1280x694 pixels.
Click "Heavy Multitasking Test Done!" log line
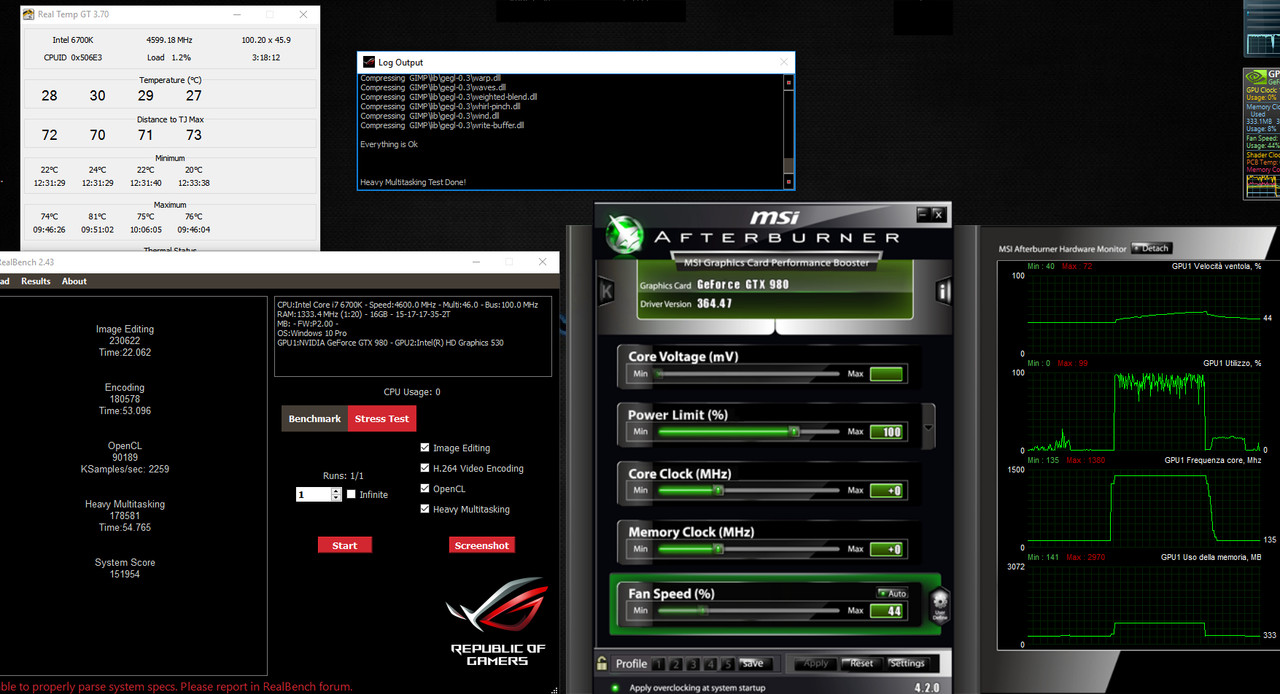click(x=413, y=182)
